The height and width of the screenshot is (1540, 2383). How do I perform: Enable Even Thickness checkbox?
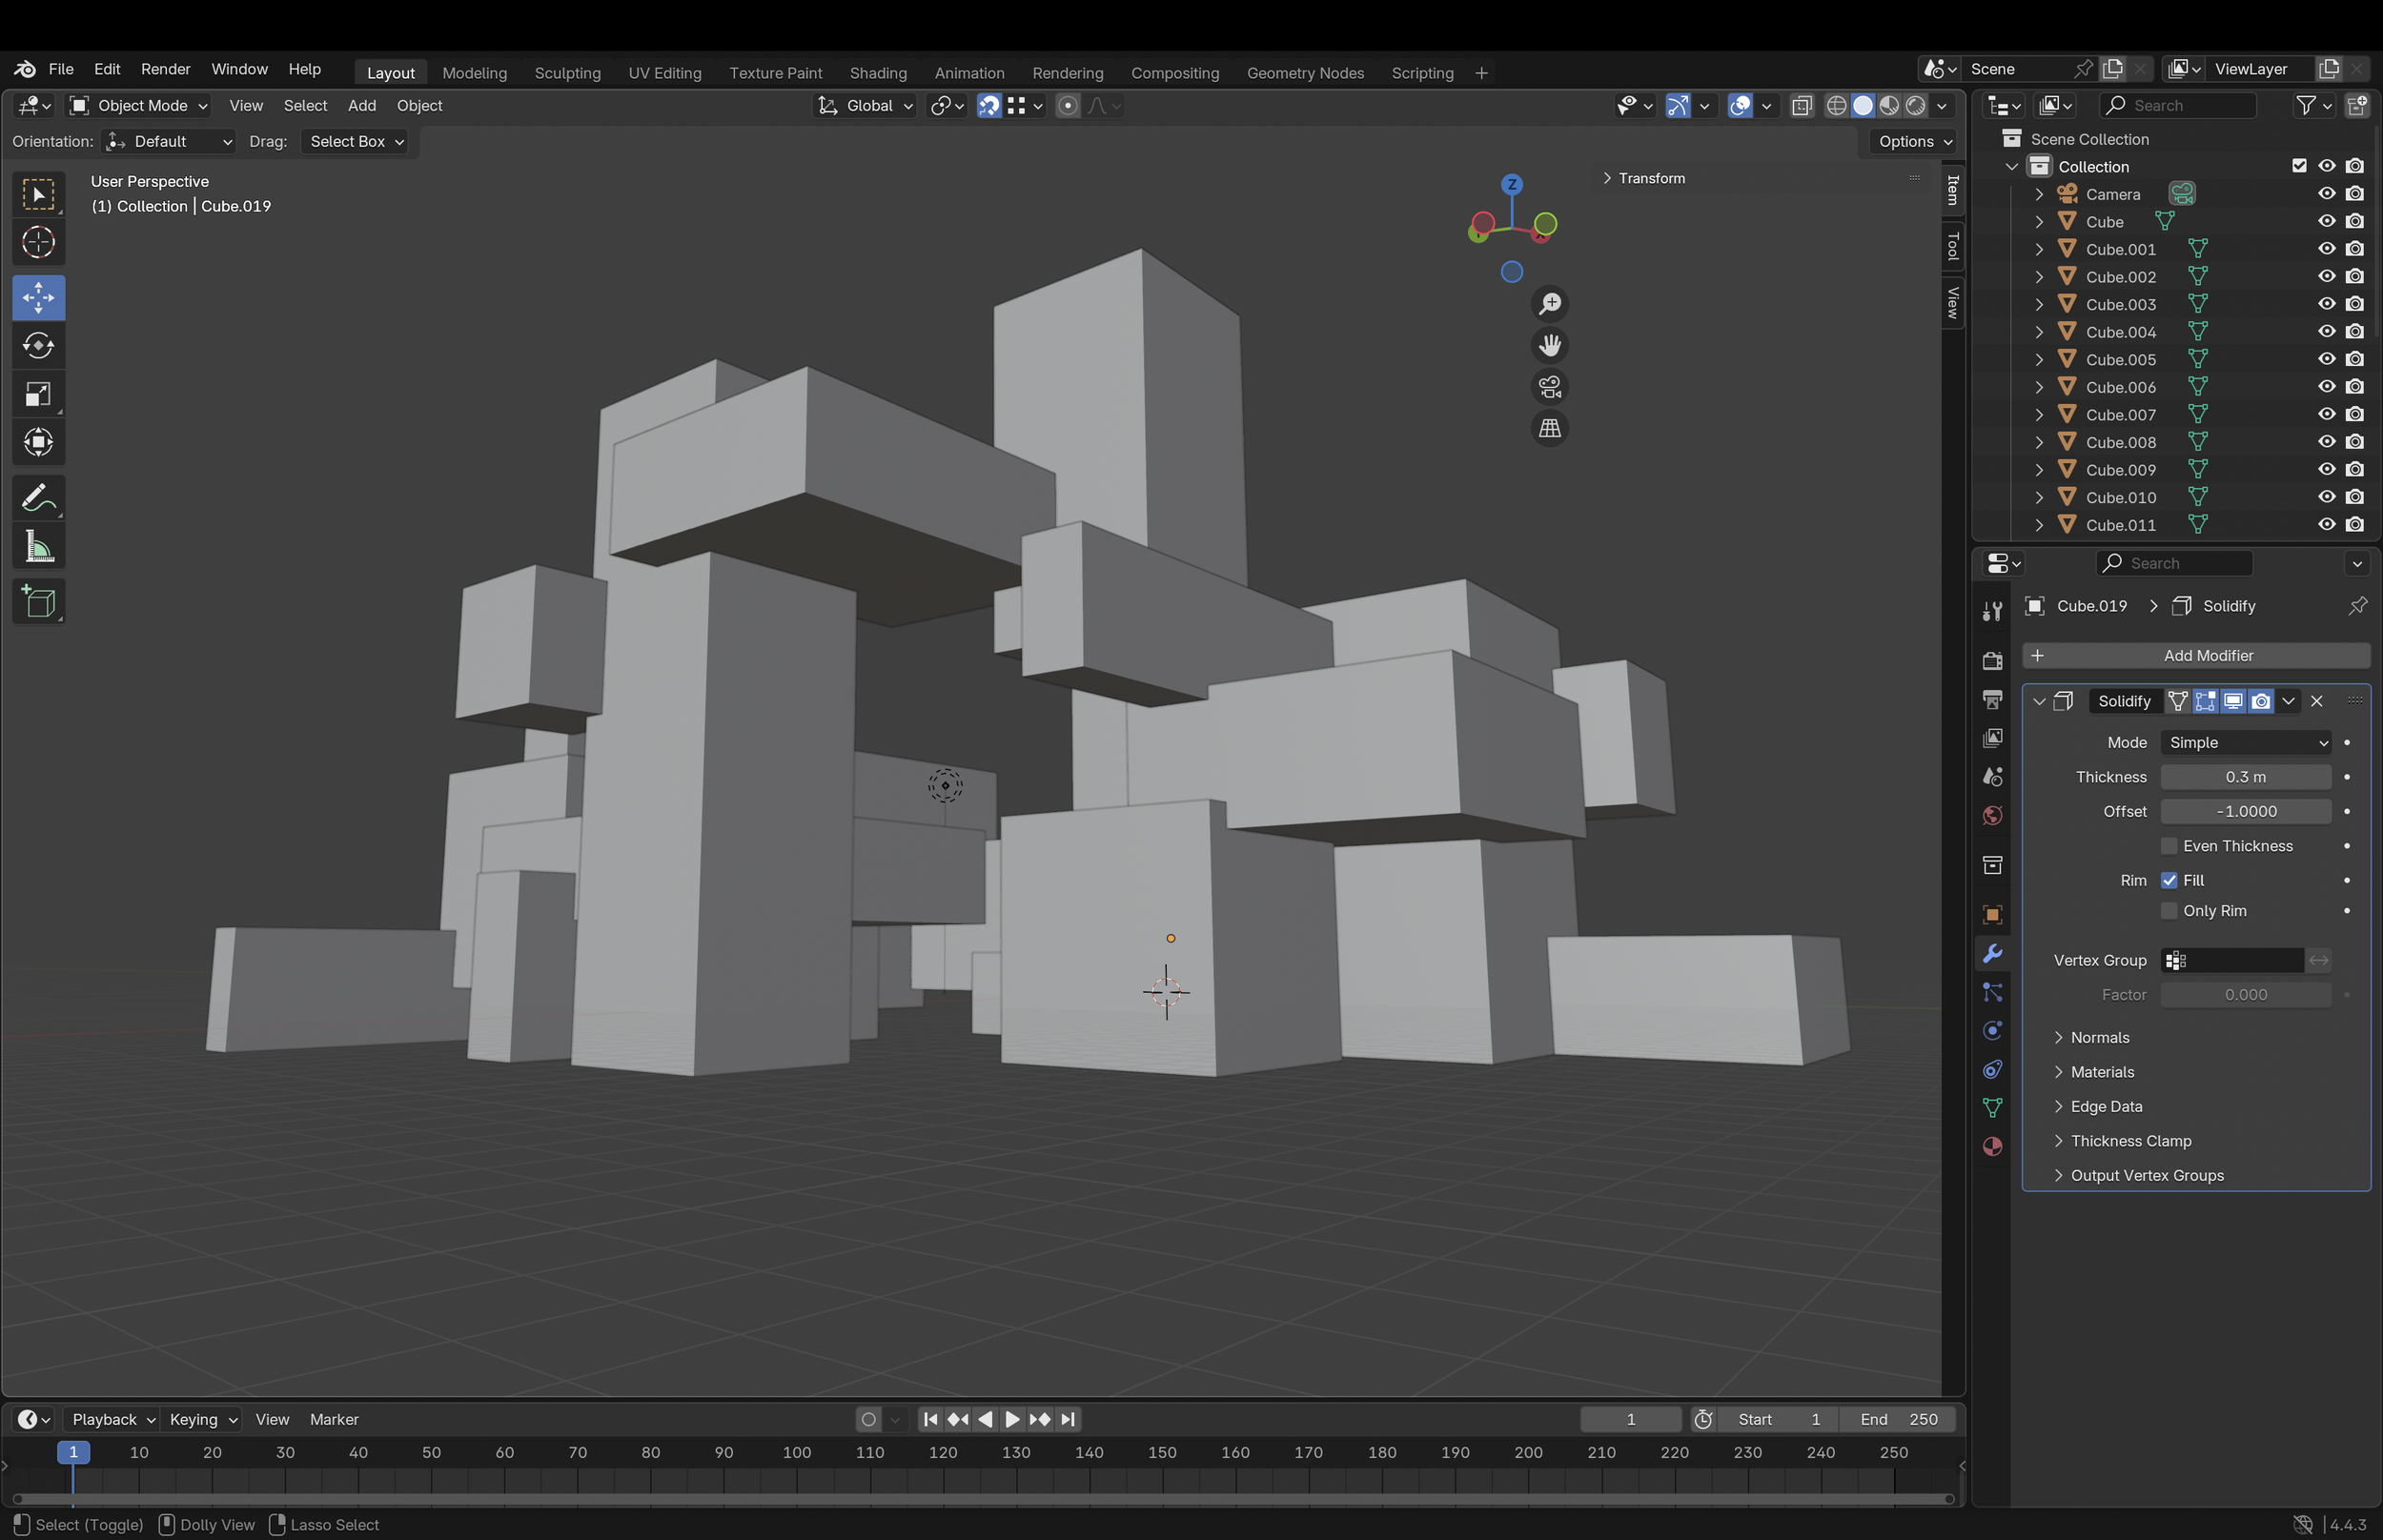2169,846
